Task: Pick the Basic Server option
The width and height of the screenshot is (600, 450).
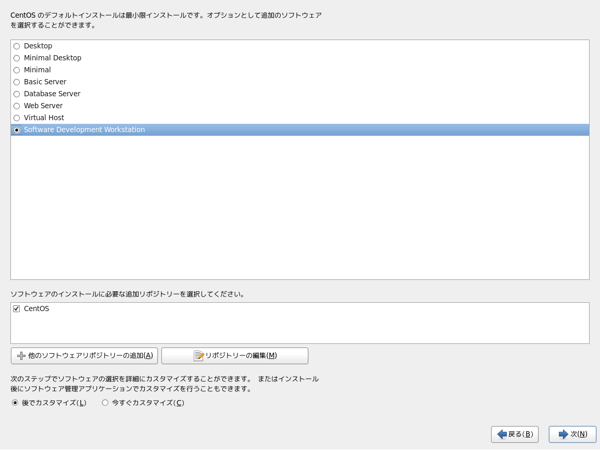Action: point(16,82)
